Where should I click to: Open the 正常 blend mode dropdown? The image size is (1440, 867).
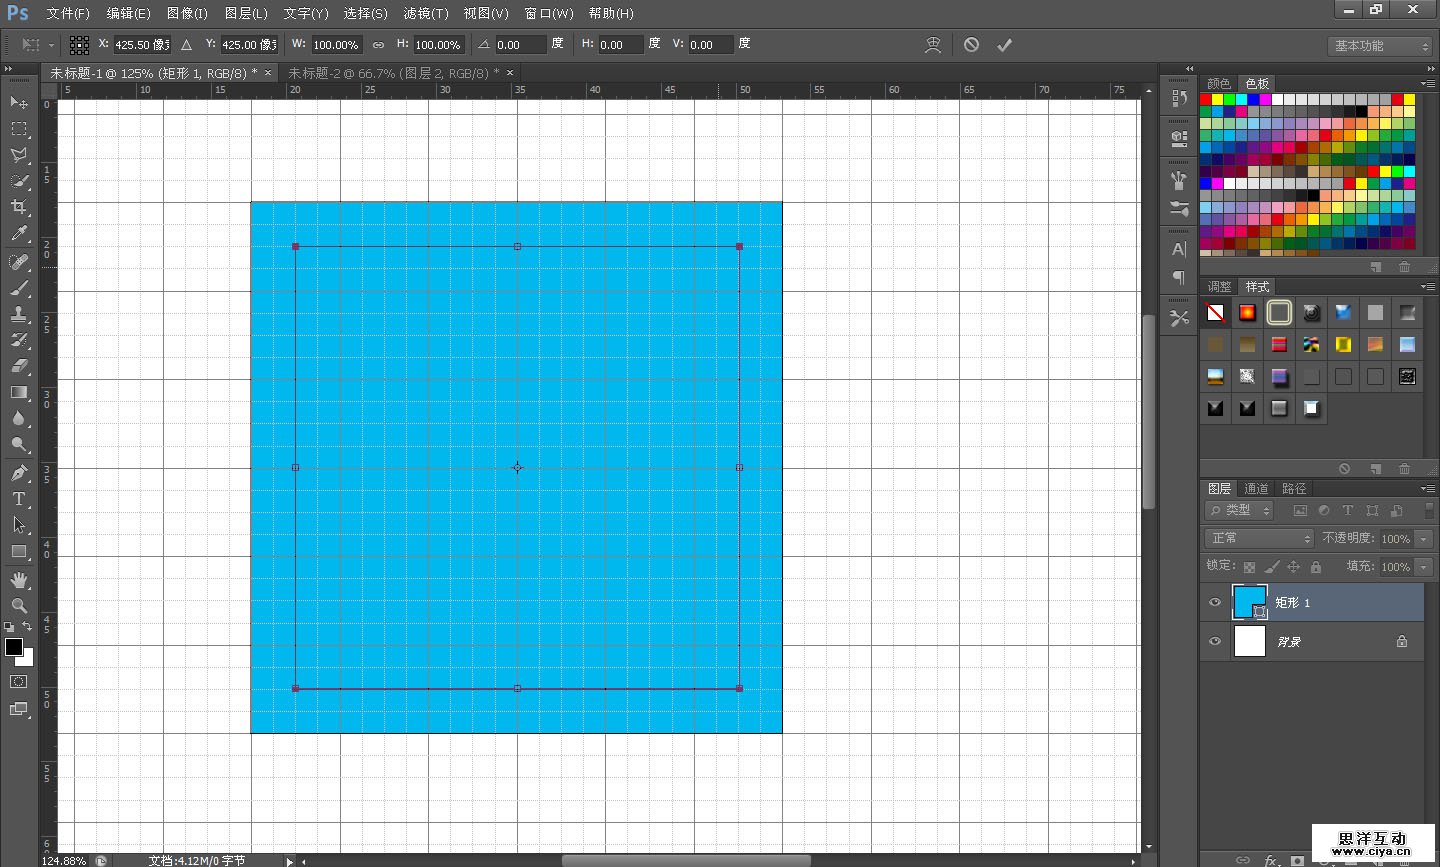click(1258, 538)
